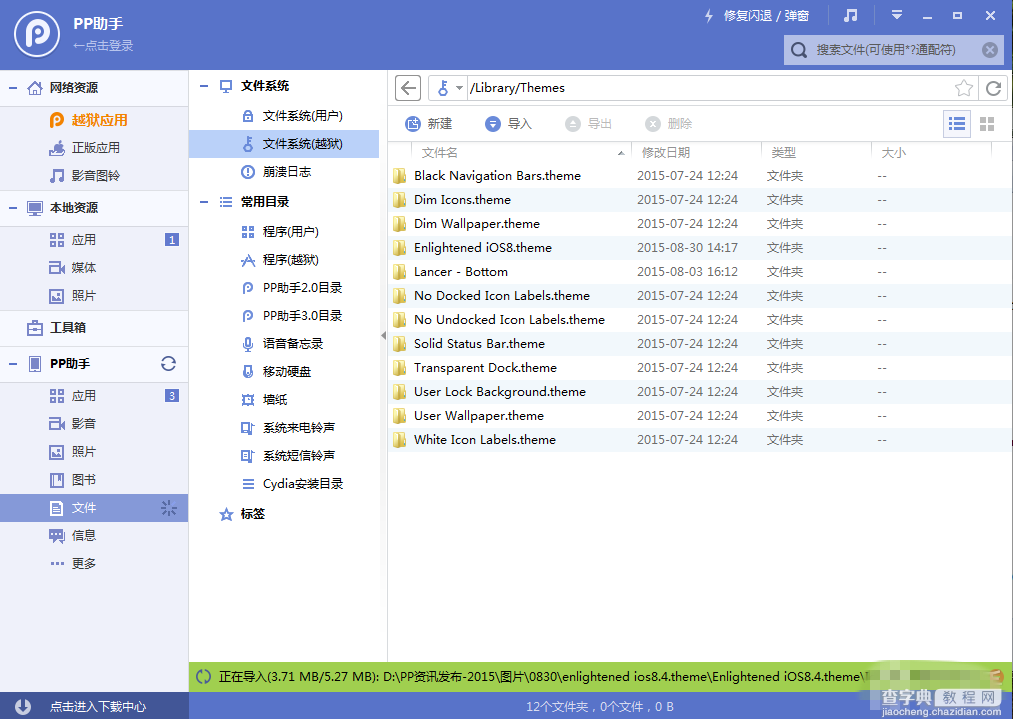Collapse the 文件系统 tree node

coord(204,86)
